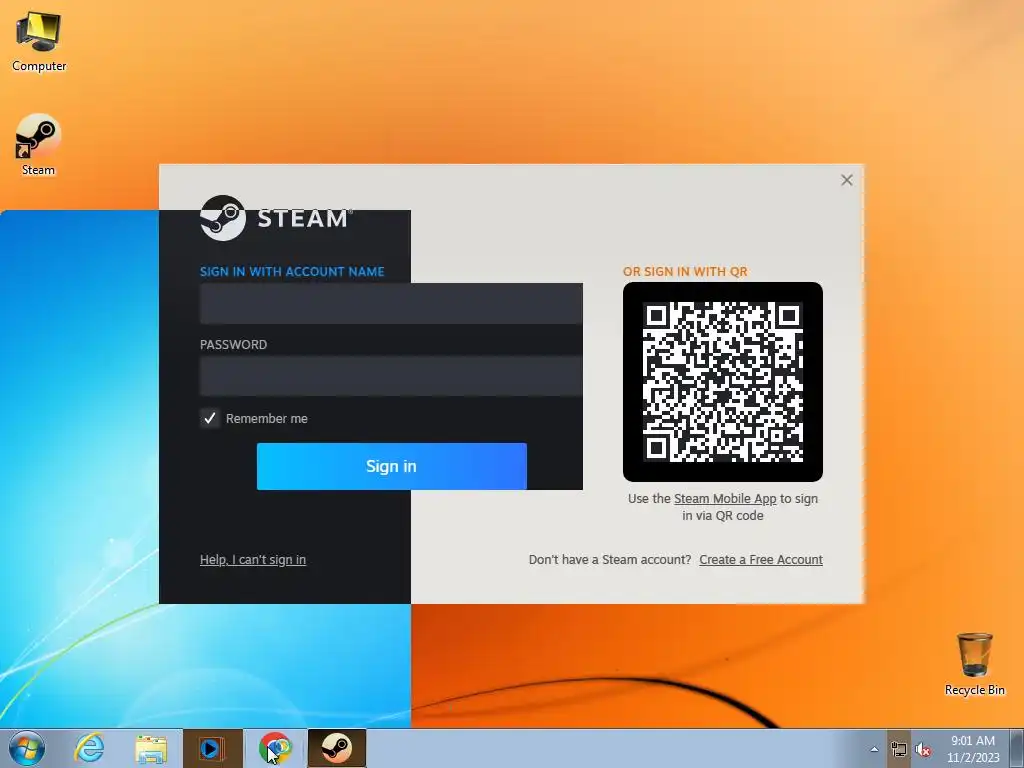Open the Help, I can't sign in link
This screenshot has height=768, width=1024.
click(x=253, y=560)
